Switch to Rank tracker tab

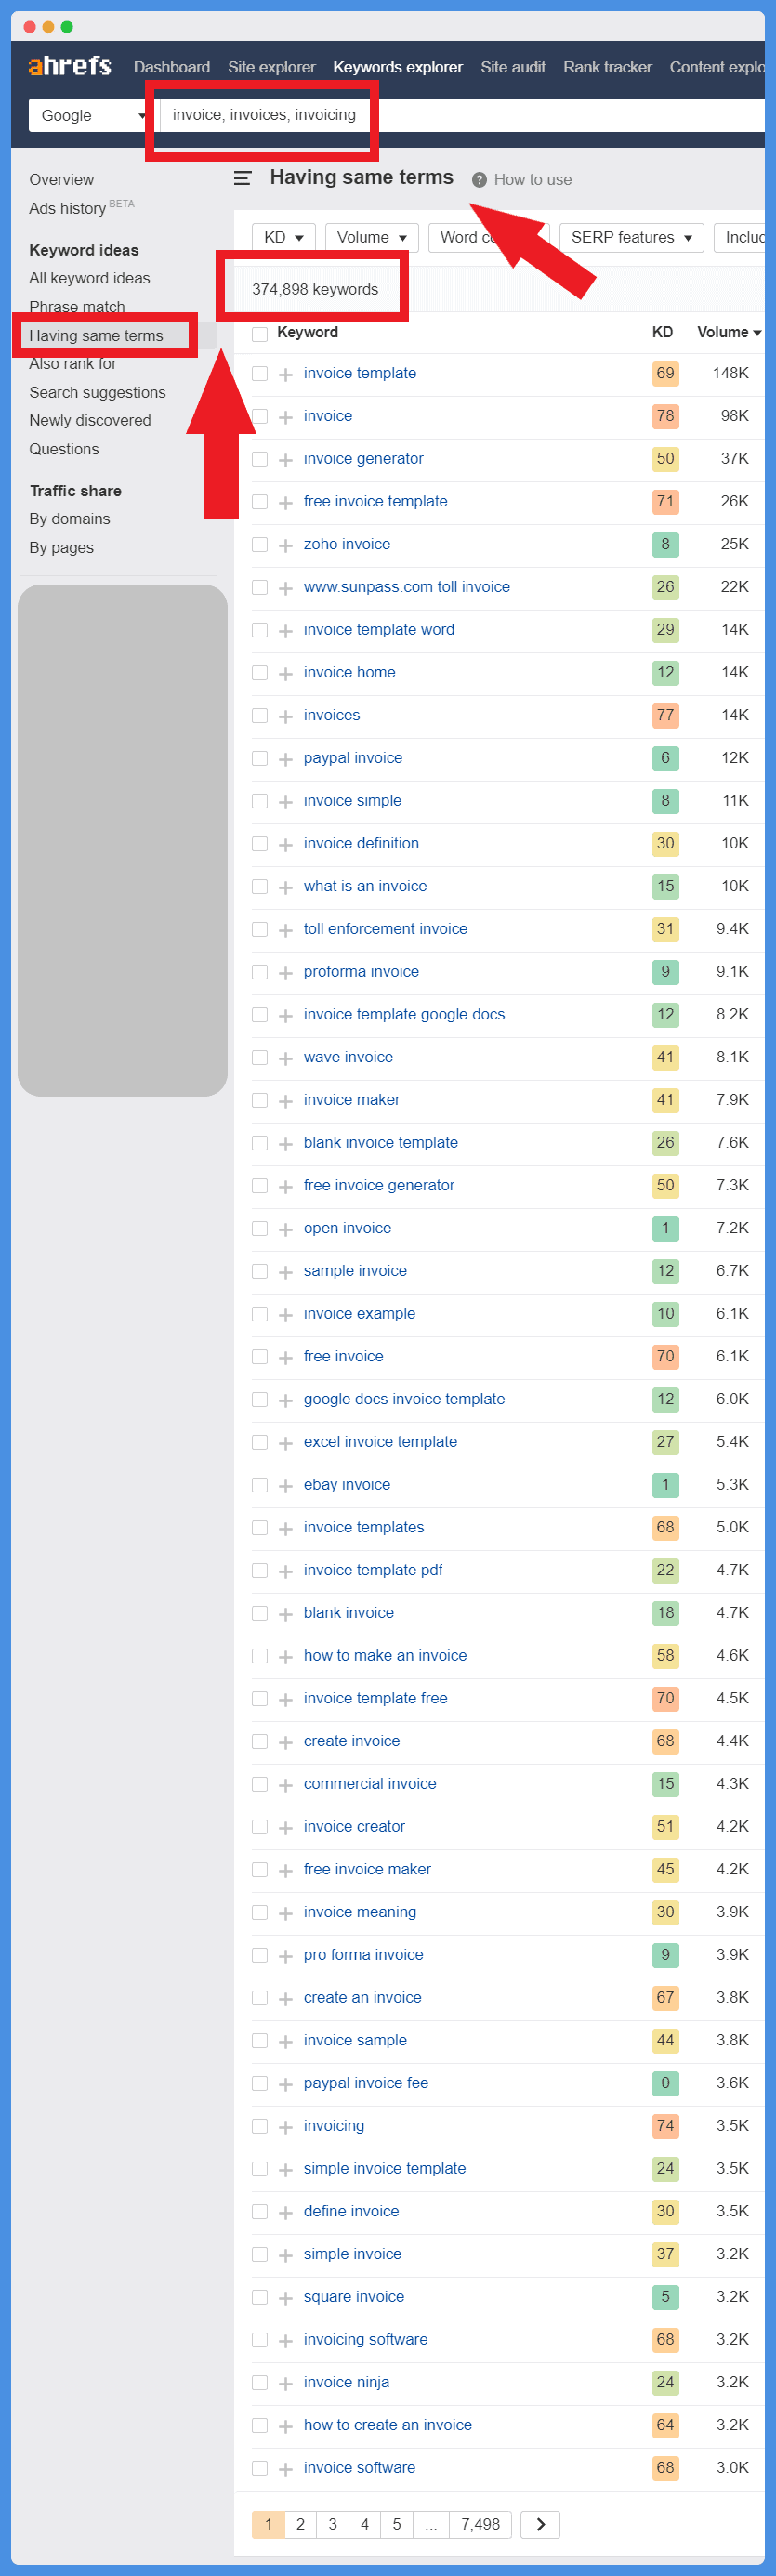607,67
